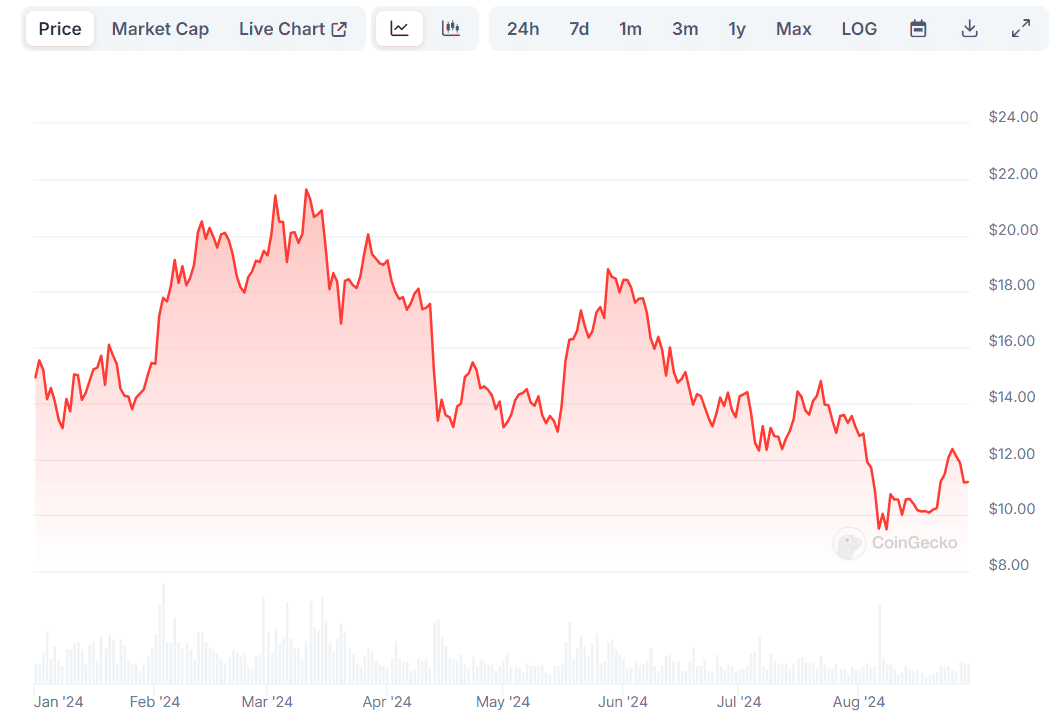Click the CoinGecko watermark logo
The image size is (1057, 723).
(x=849, y=543)
